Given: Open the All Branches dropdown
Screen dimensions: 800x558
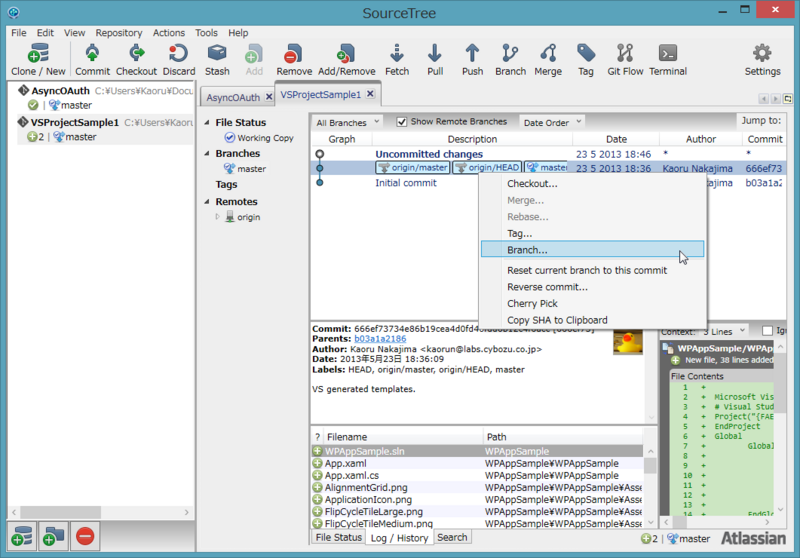Looking at the screenshot, I should (347, 122).
